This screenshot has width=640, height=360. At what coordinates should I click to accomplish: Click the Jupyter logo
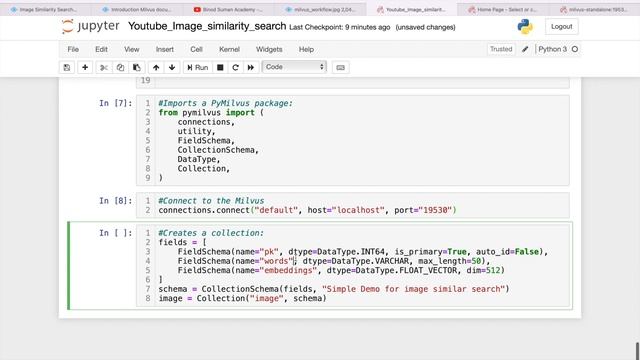pyautogui.click(x=91, y=27)
